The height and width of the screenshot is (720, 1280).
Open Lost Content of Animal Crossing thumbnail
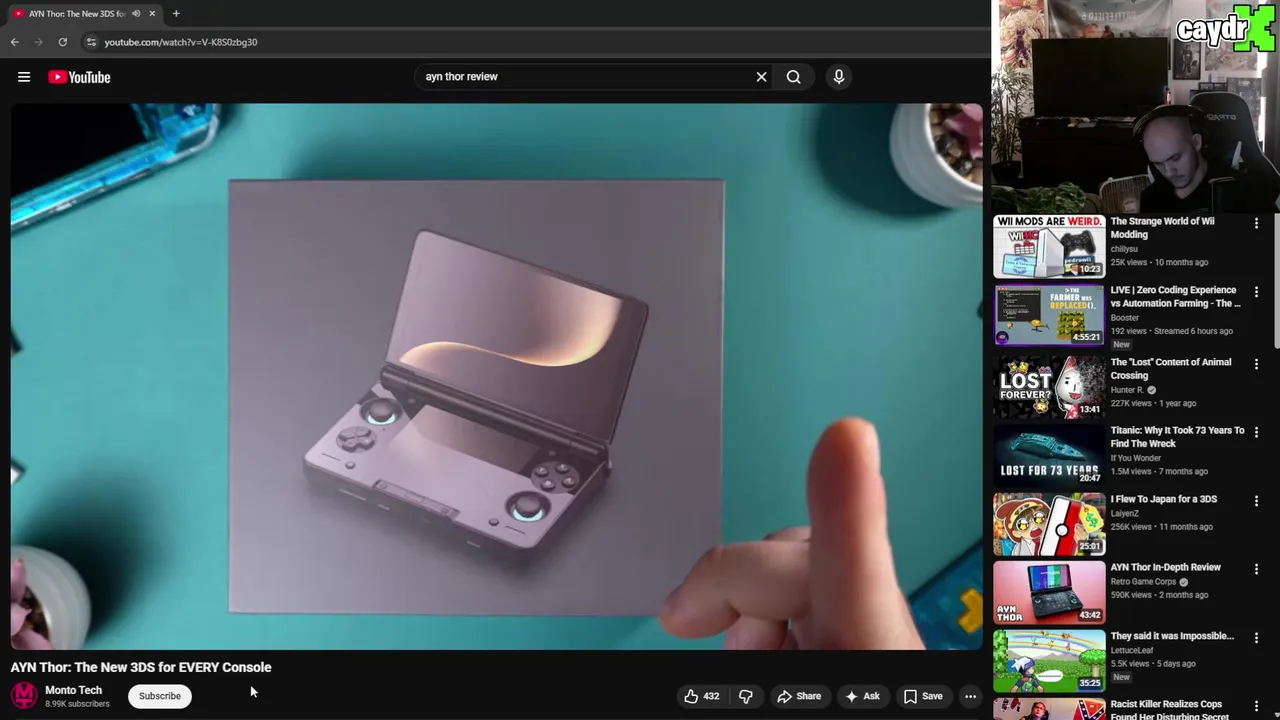(x=1049, y=386)
